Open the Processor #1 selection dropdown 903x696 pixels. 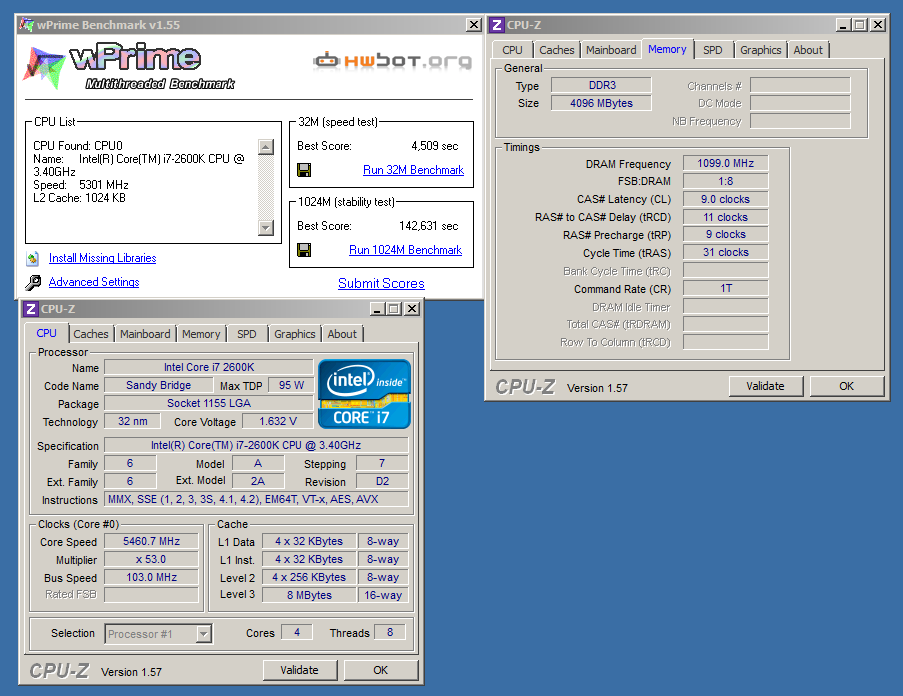203,634
